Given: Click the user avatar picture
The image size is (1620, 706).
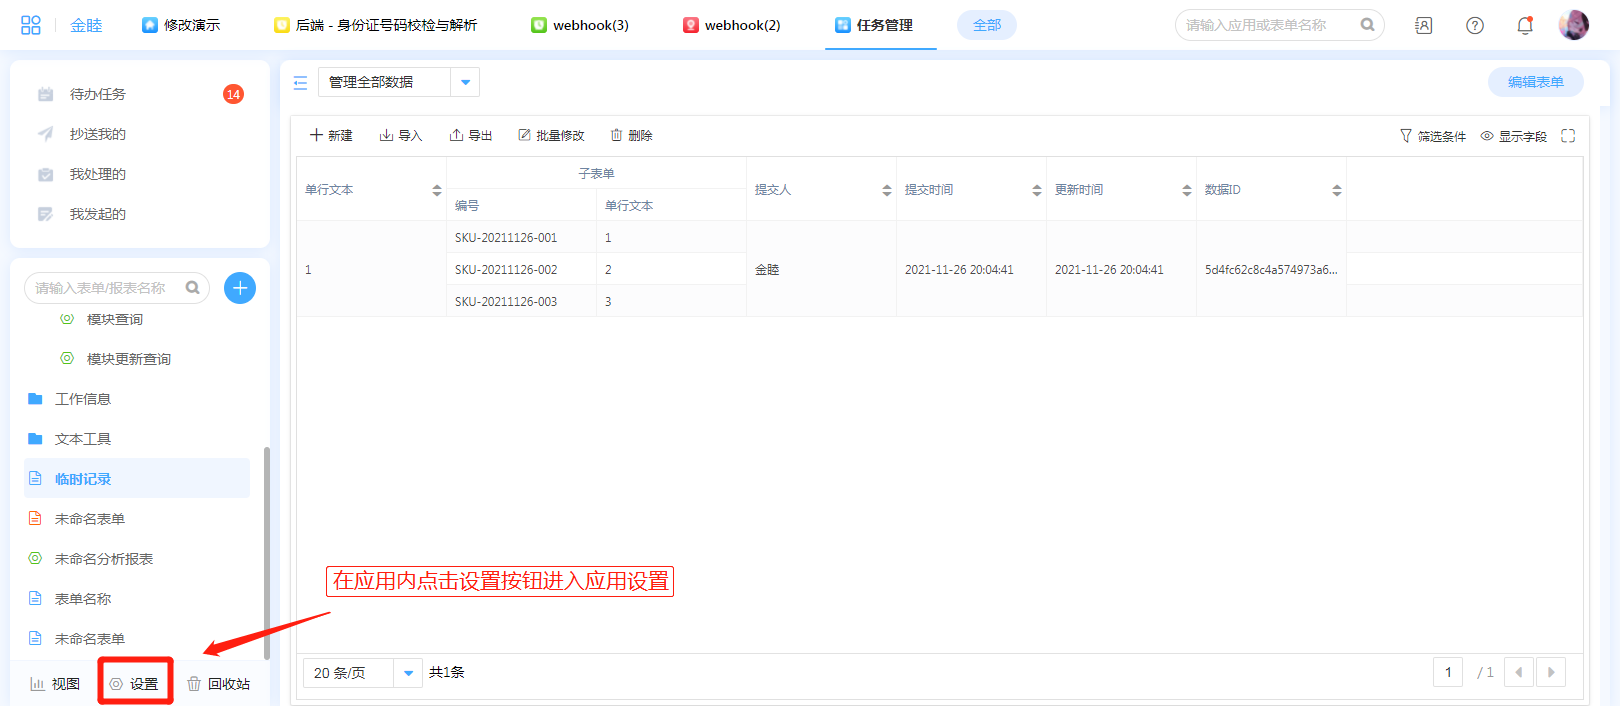Looking at the screenshot, I should (x=1573, y=25).
